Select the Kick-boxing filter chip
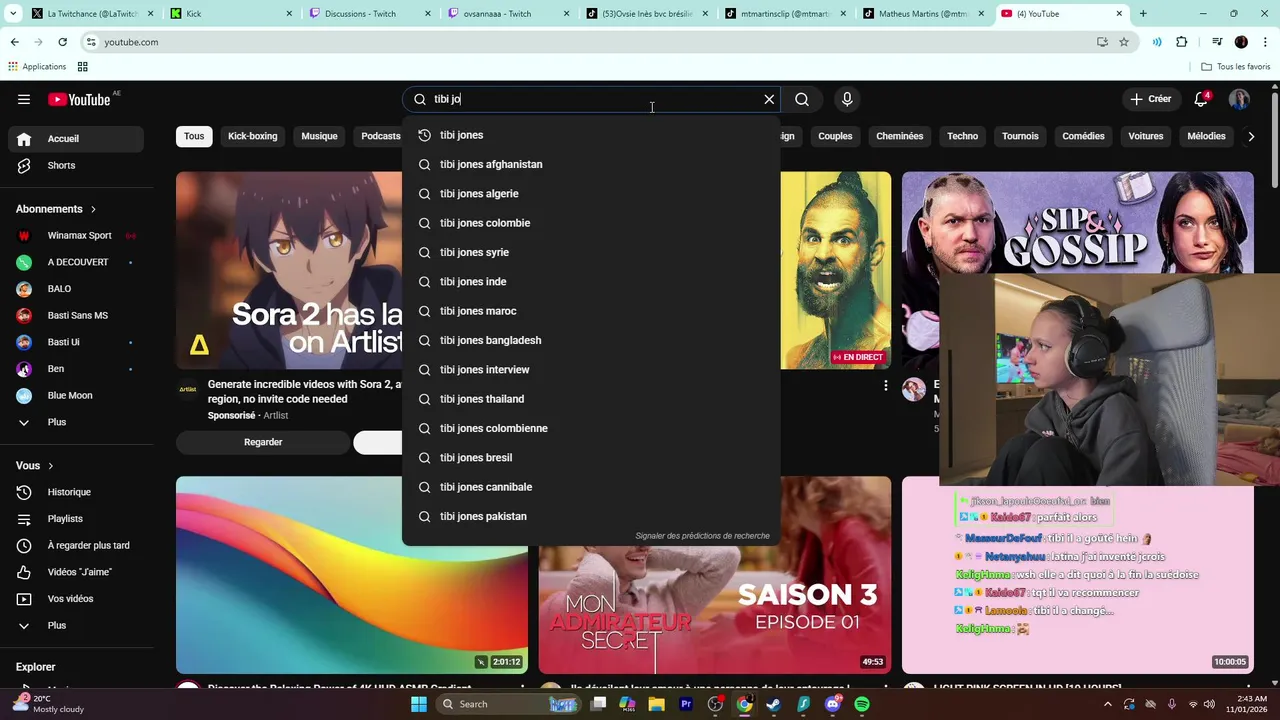 pyautogui.click(x=252, y=136)
